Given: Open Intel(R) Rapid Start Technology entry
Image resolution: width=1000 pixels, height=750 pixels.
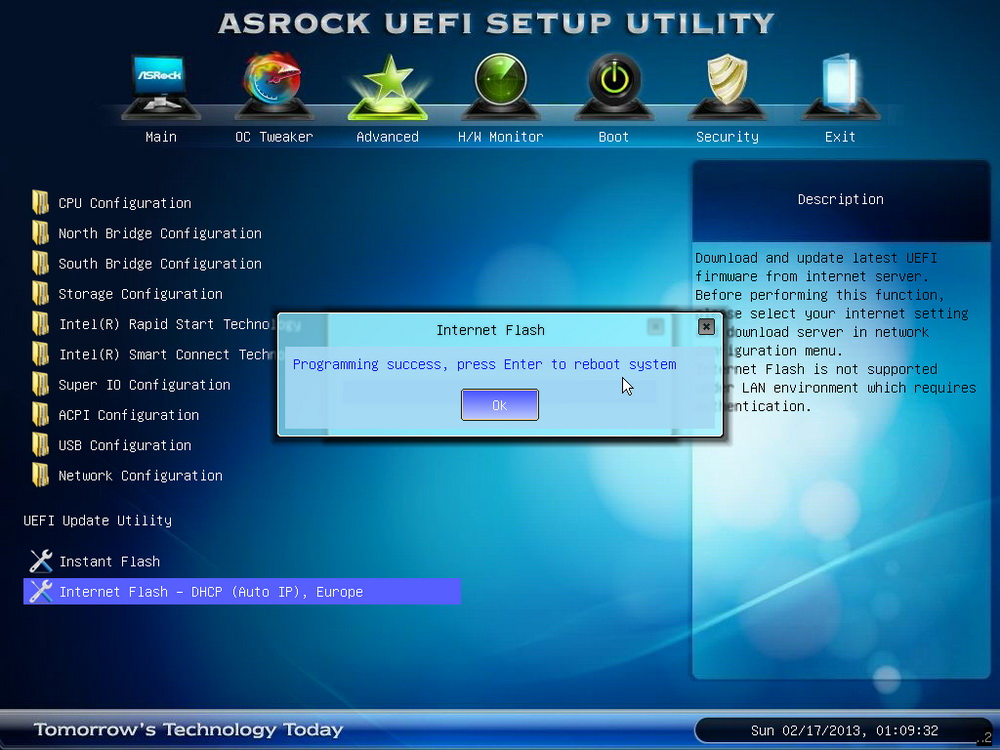Looking at the screenshot, I should point(167,324).
